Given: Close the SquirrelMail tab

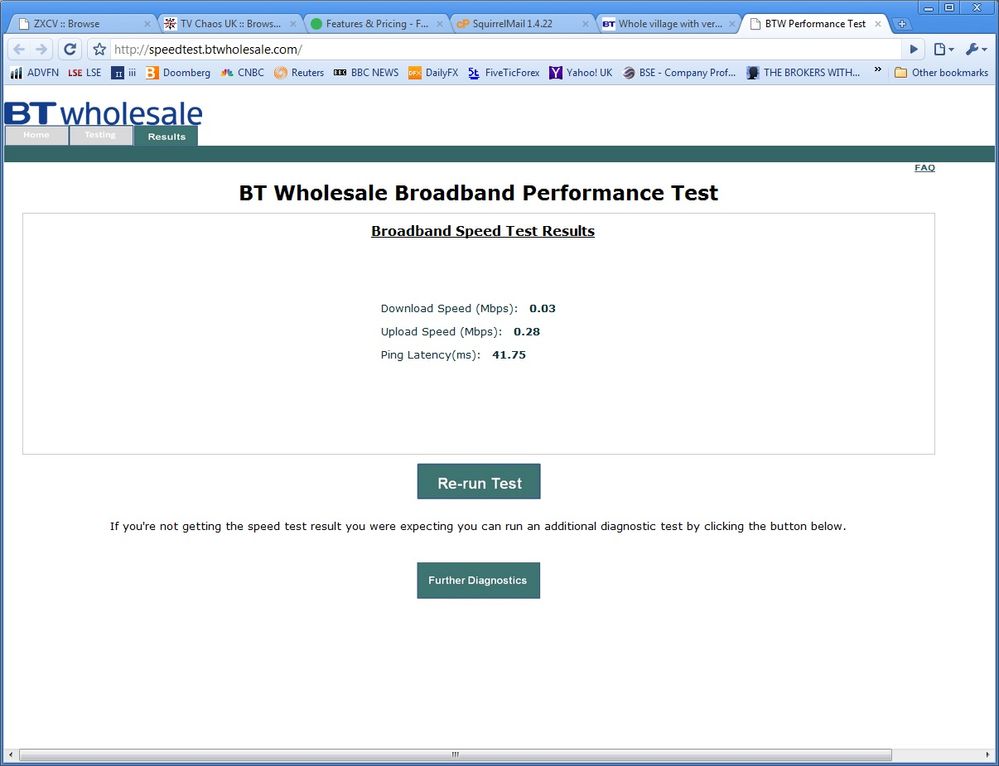Looking at the screenshot, I should 586,24.
